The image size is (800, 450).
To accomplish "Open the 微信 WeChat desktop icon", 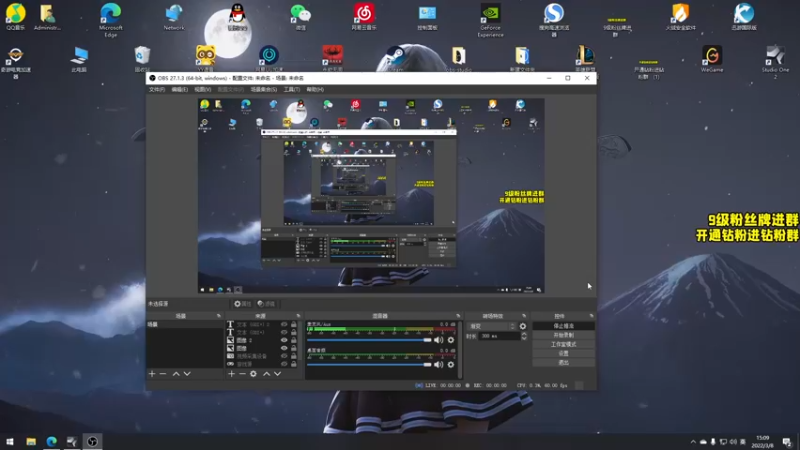I will [x=301, y=17].
